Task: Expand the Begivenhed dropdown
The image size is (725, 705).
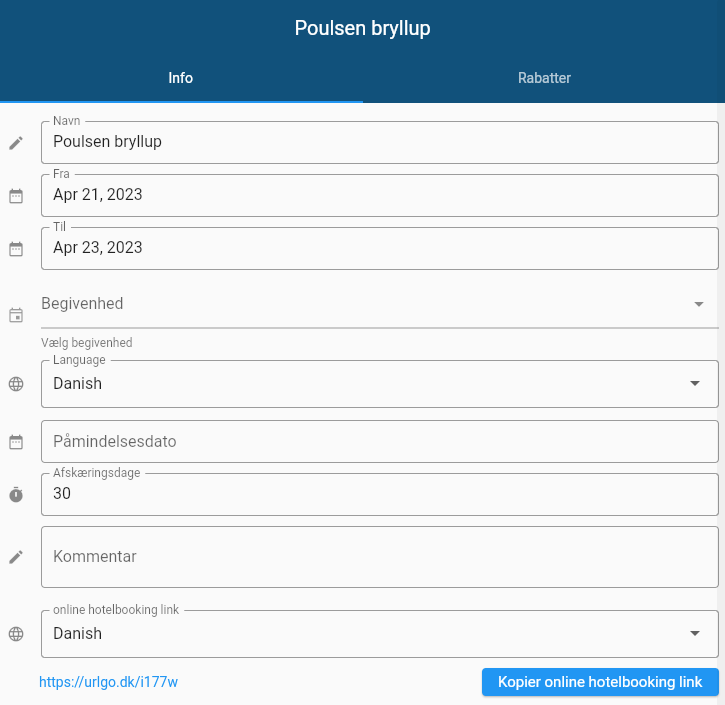Action: pos(698,304)
